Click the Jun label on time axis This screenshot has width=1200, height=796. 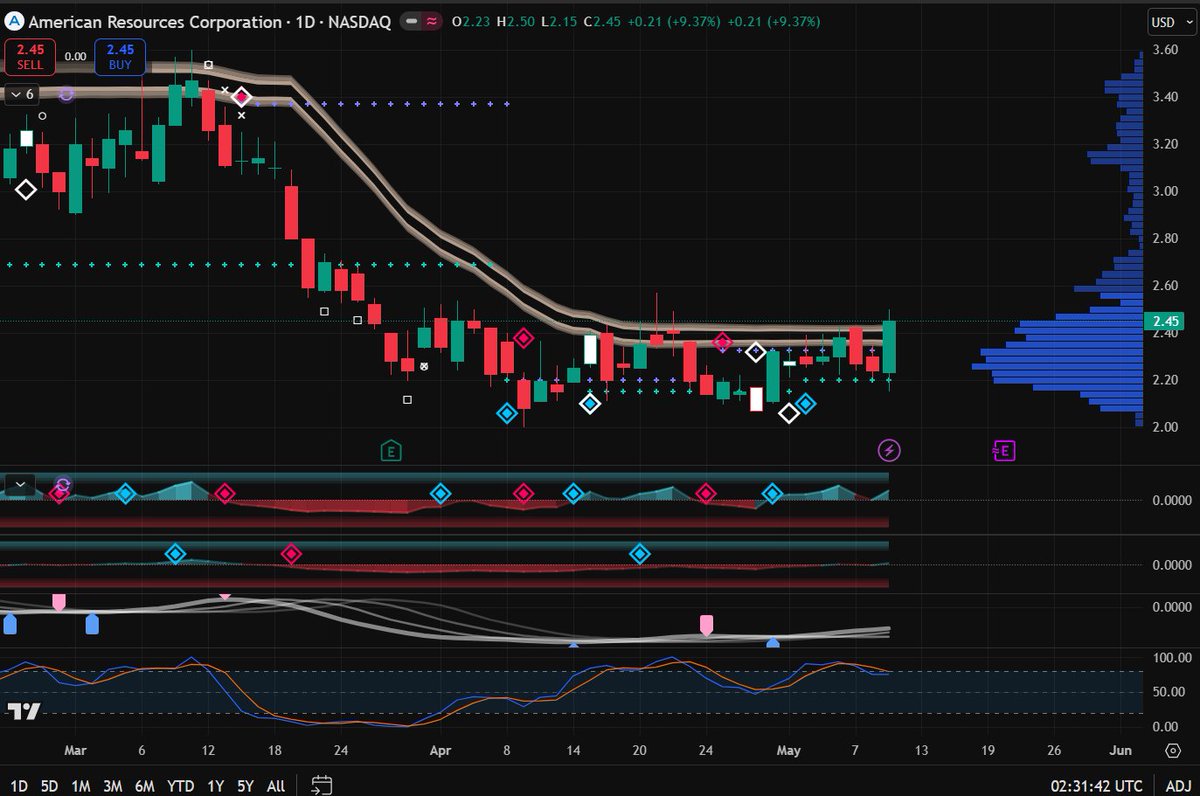point(1121,750)
